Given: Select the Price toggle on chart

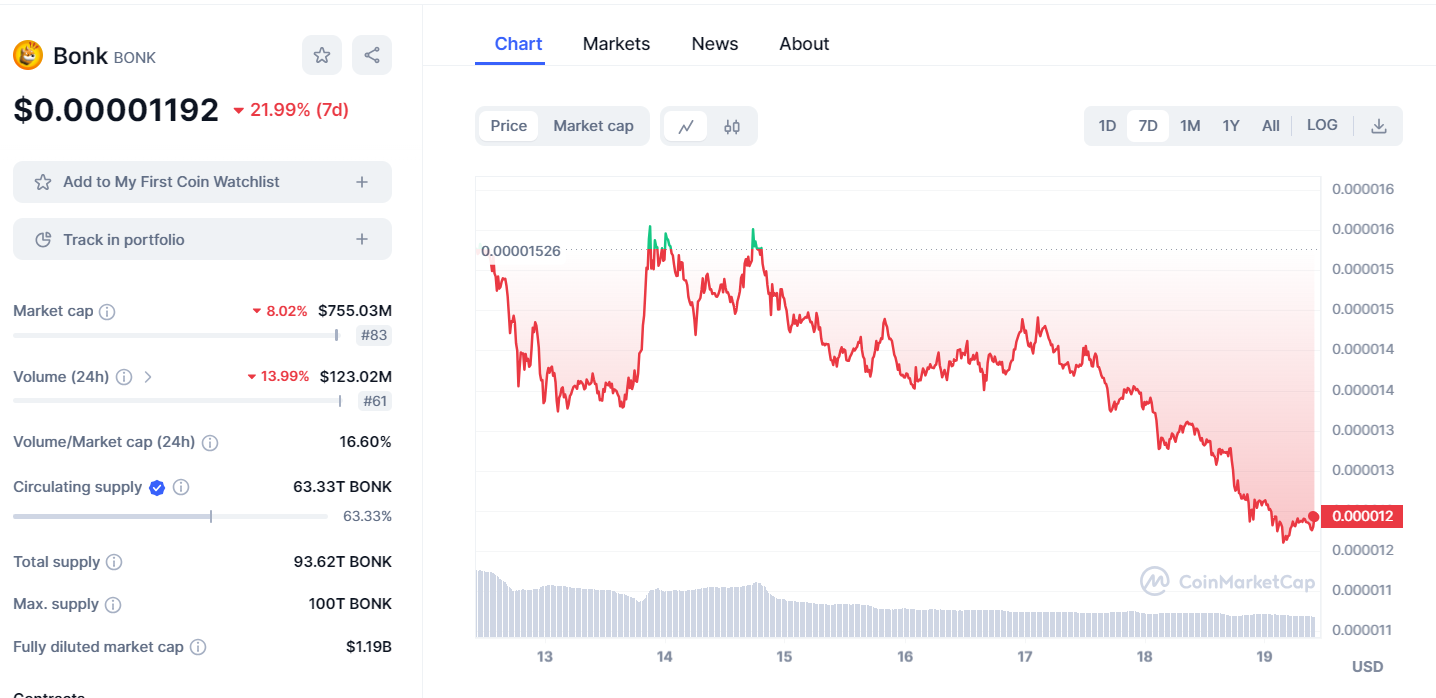Looking at the screenshot, I should tap(509, 126).
